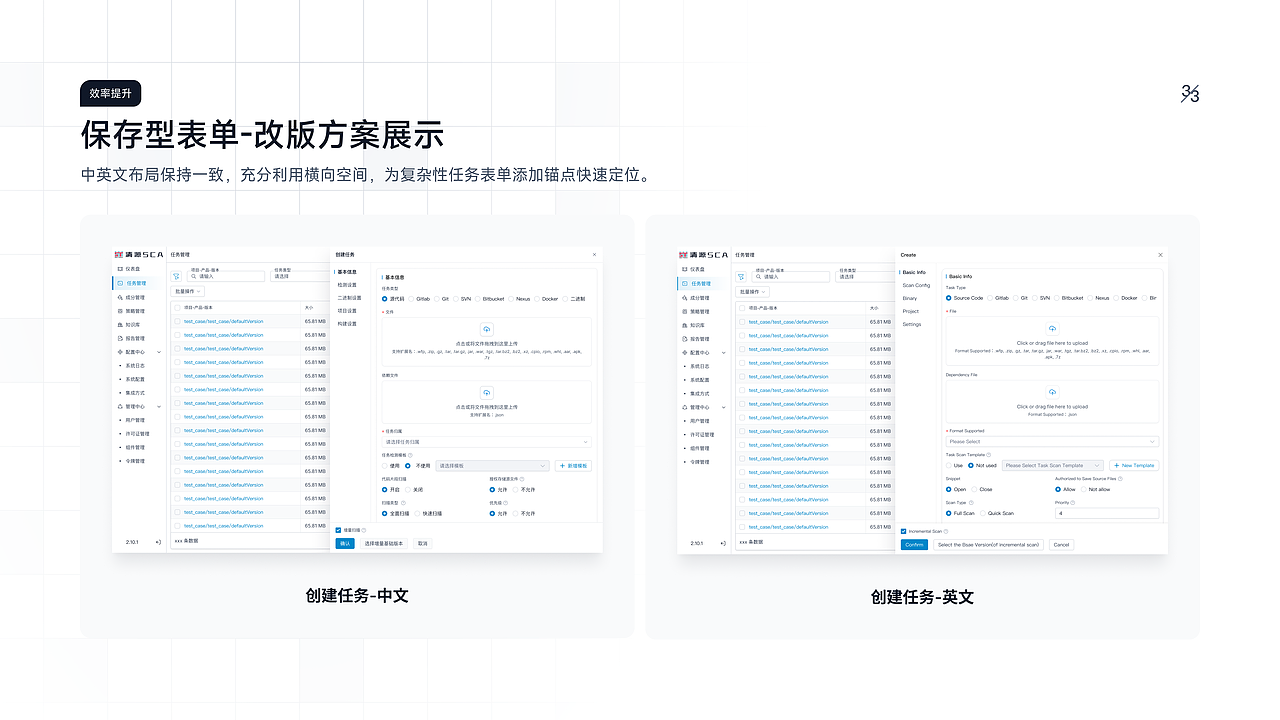
Task: Jump to Scan Config anchor
Action: (x=916, y=285)
